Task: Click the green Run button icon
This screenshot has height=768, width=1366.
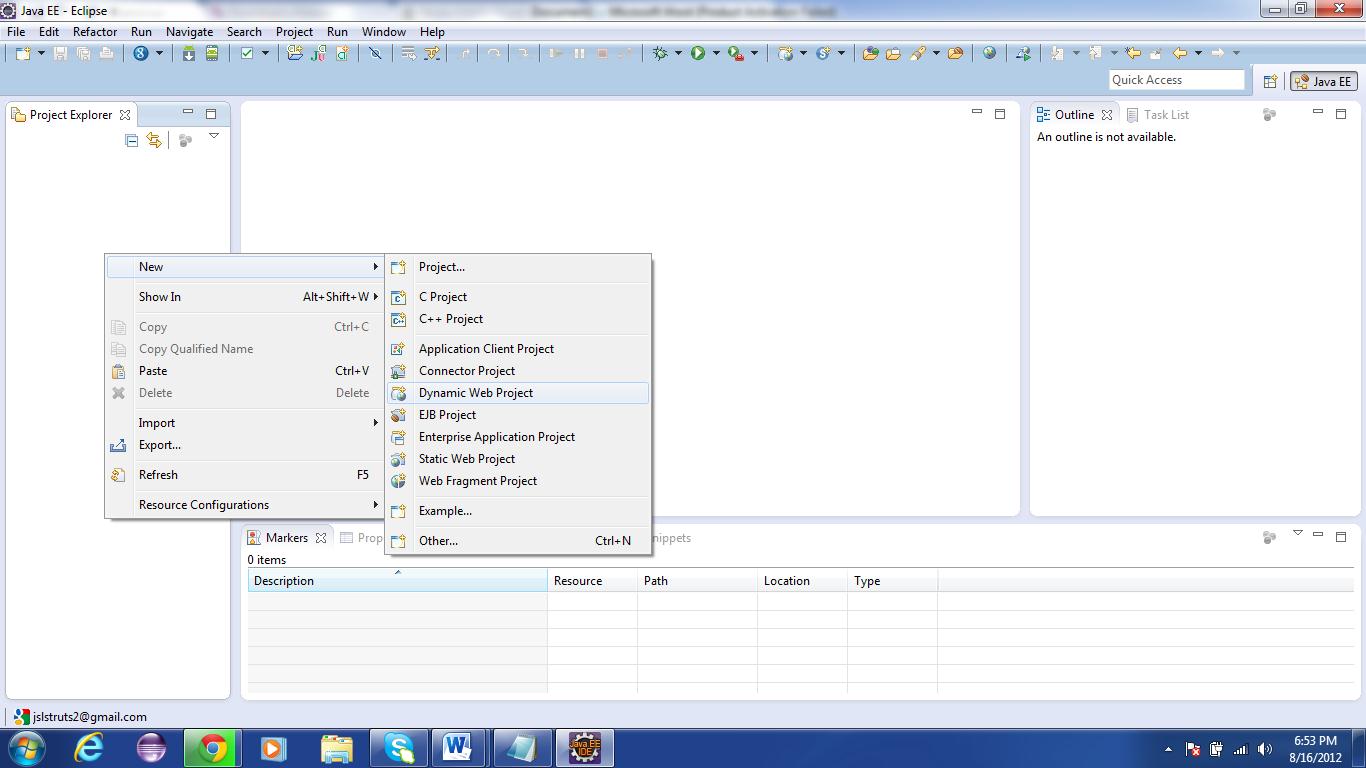Action: pyautogui.click(x=698, y=54)
